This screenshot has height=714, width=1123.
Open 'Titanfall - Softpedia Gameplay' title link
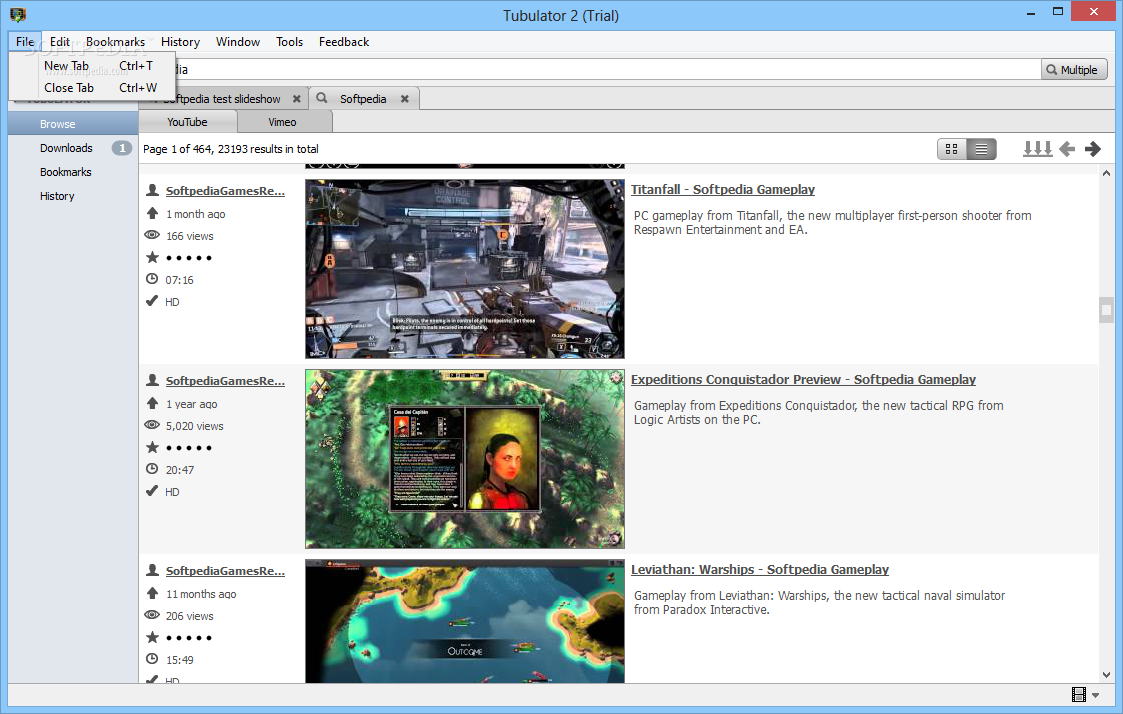pyautogui.click(x=723, y=190)
